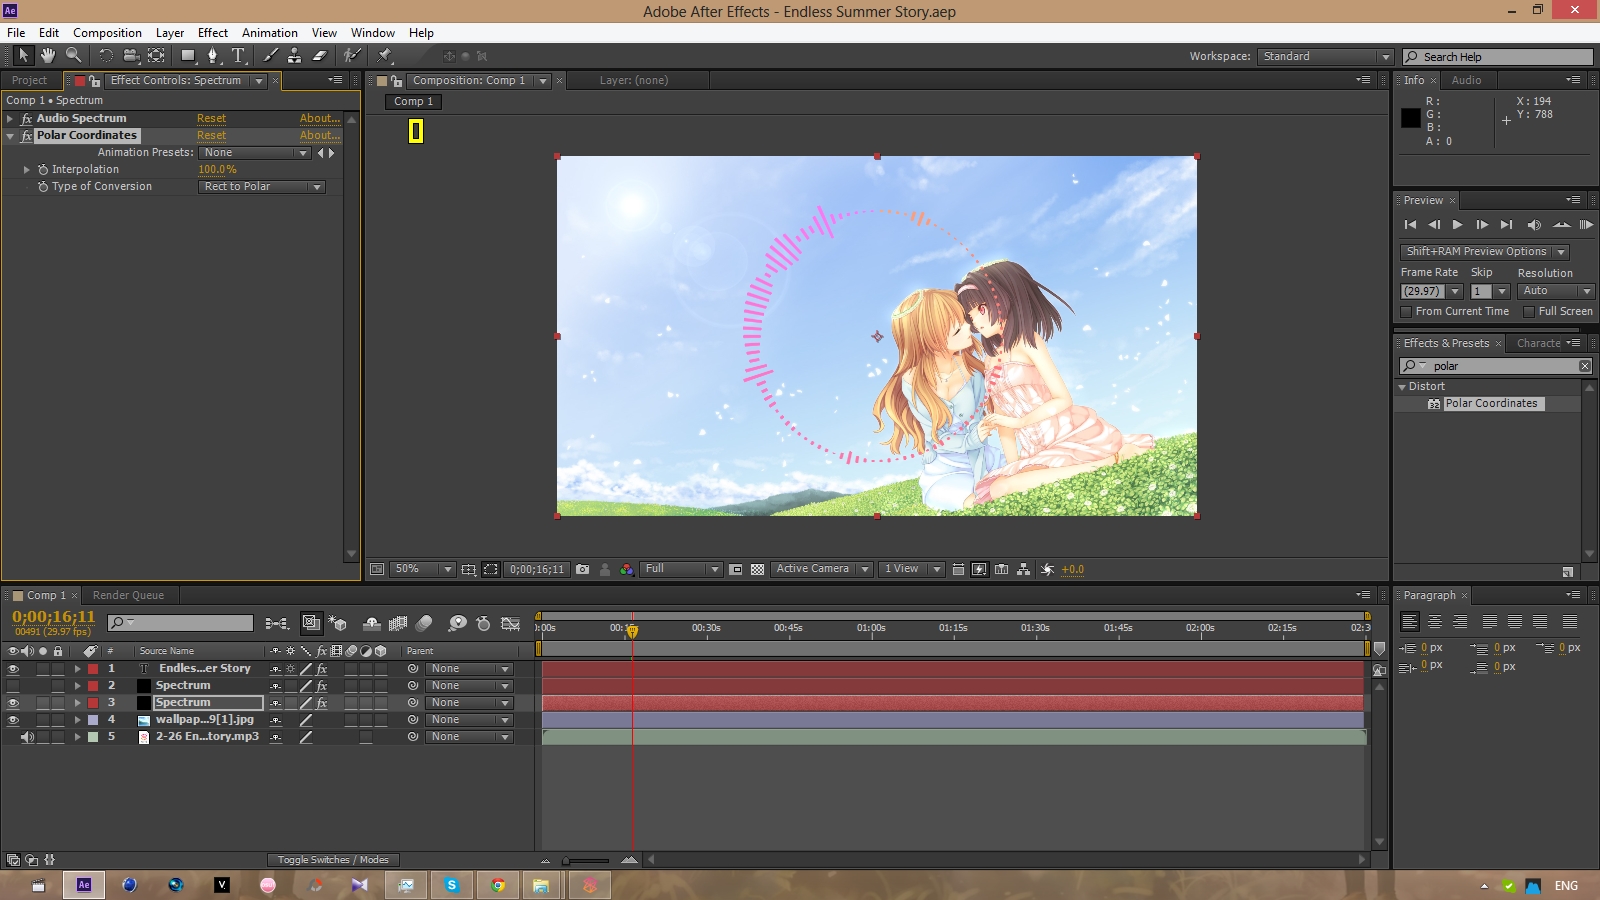
Task: Reset the Polar Coordinates effect
Action: pos(211,136)
